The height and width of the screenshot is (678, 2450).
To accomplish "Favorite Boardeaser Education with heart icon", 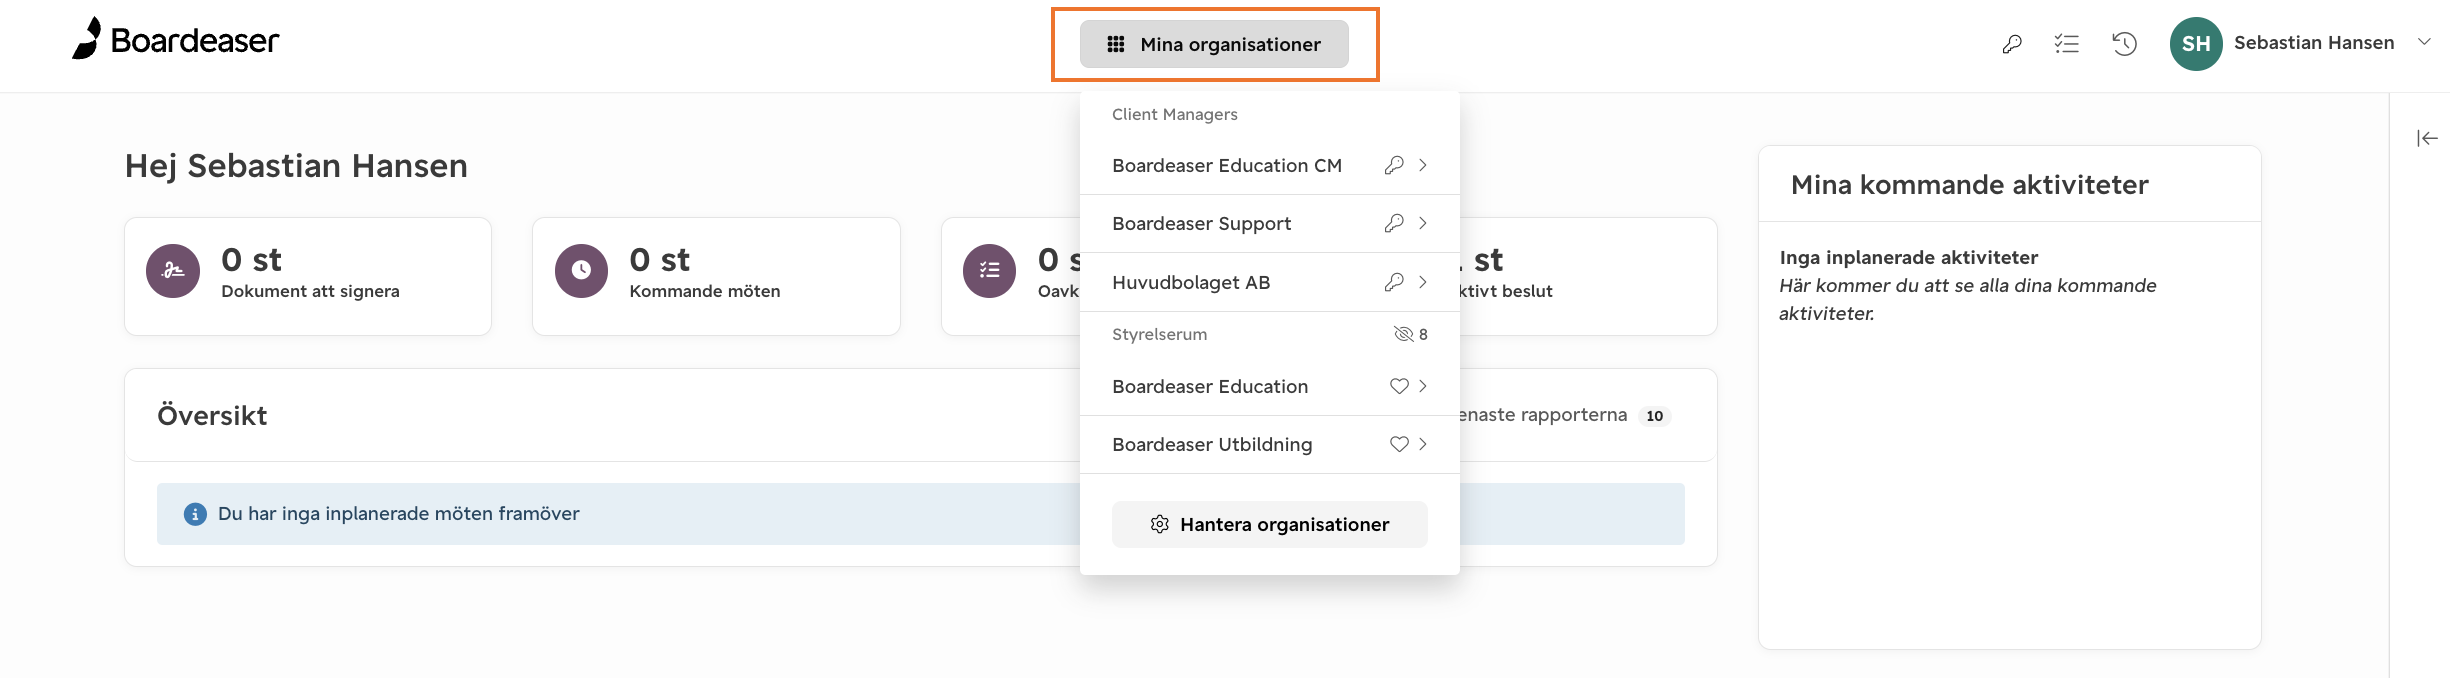I will [1399, 386].
